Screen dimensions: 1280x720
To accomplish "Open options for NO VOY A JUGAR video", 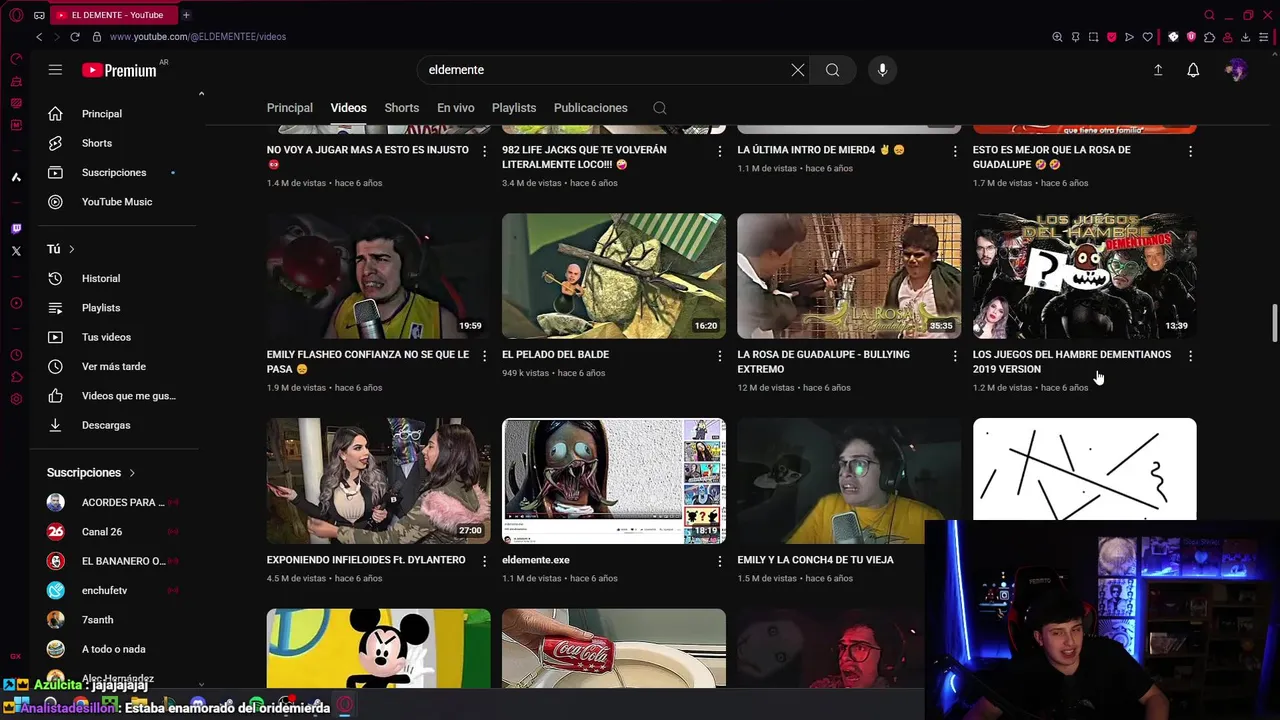I will coord(484,151).
